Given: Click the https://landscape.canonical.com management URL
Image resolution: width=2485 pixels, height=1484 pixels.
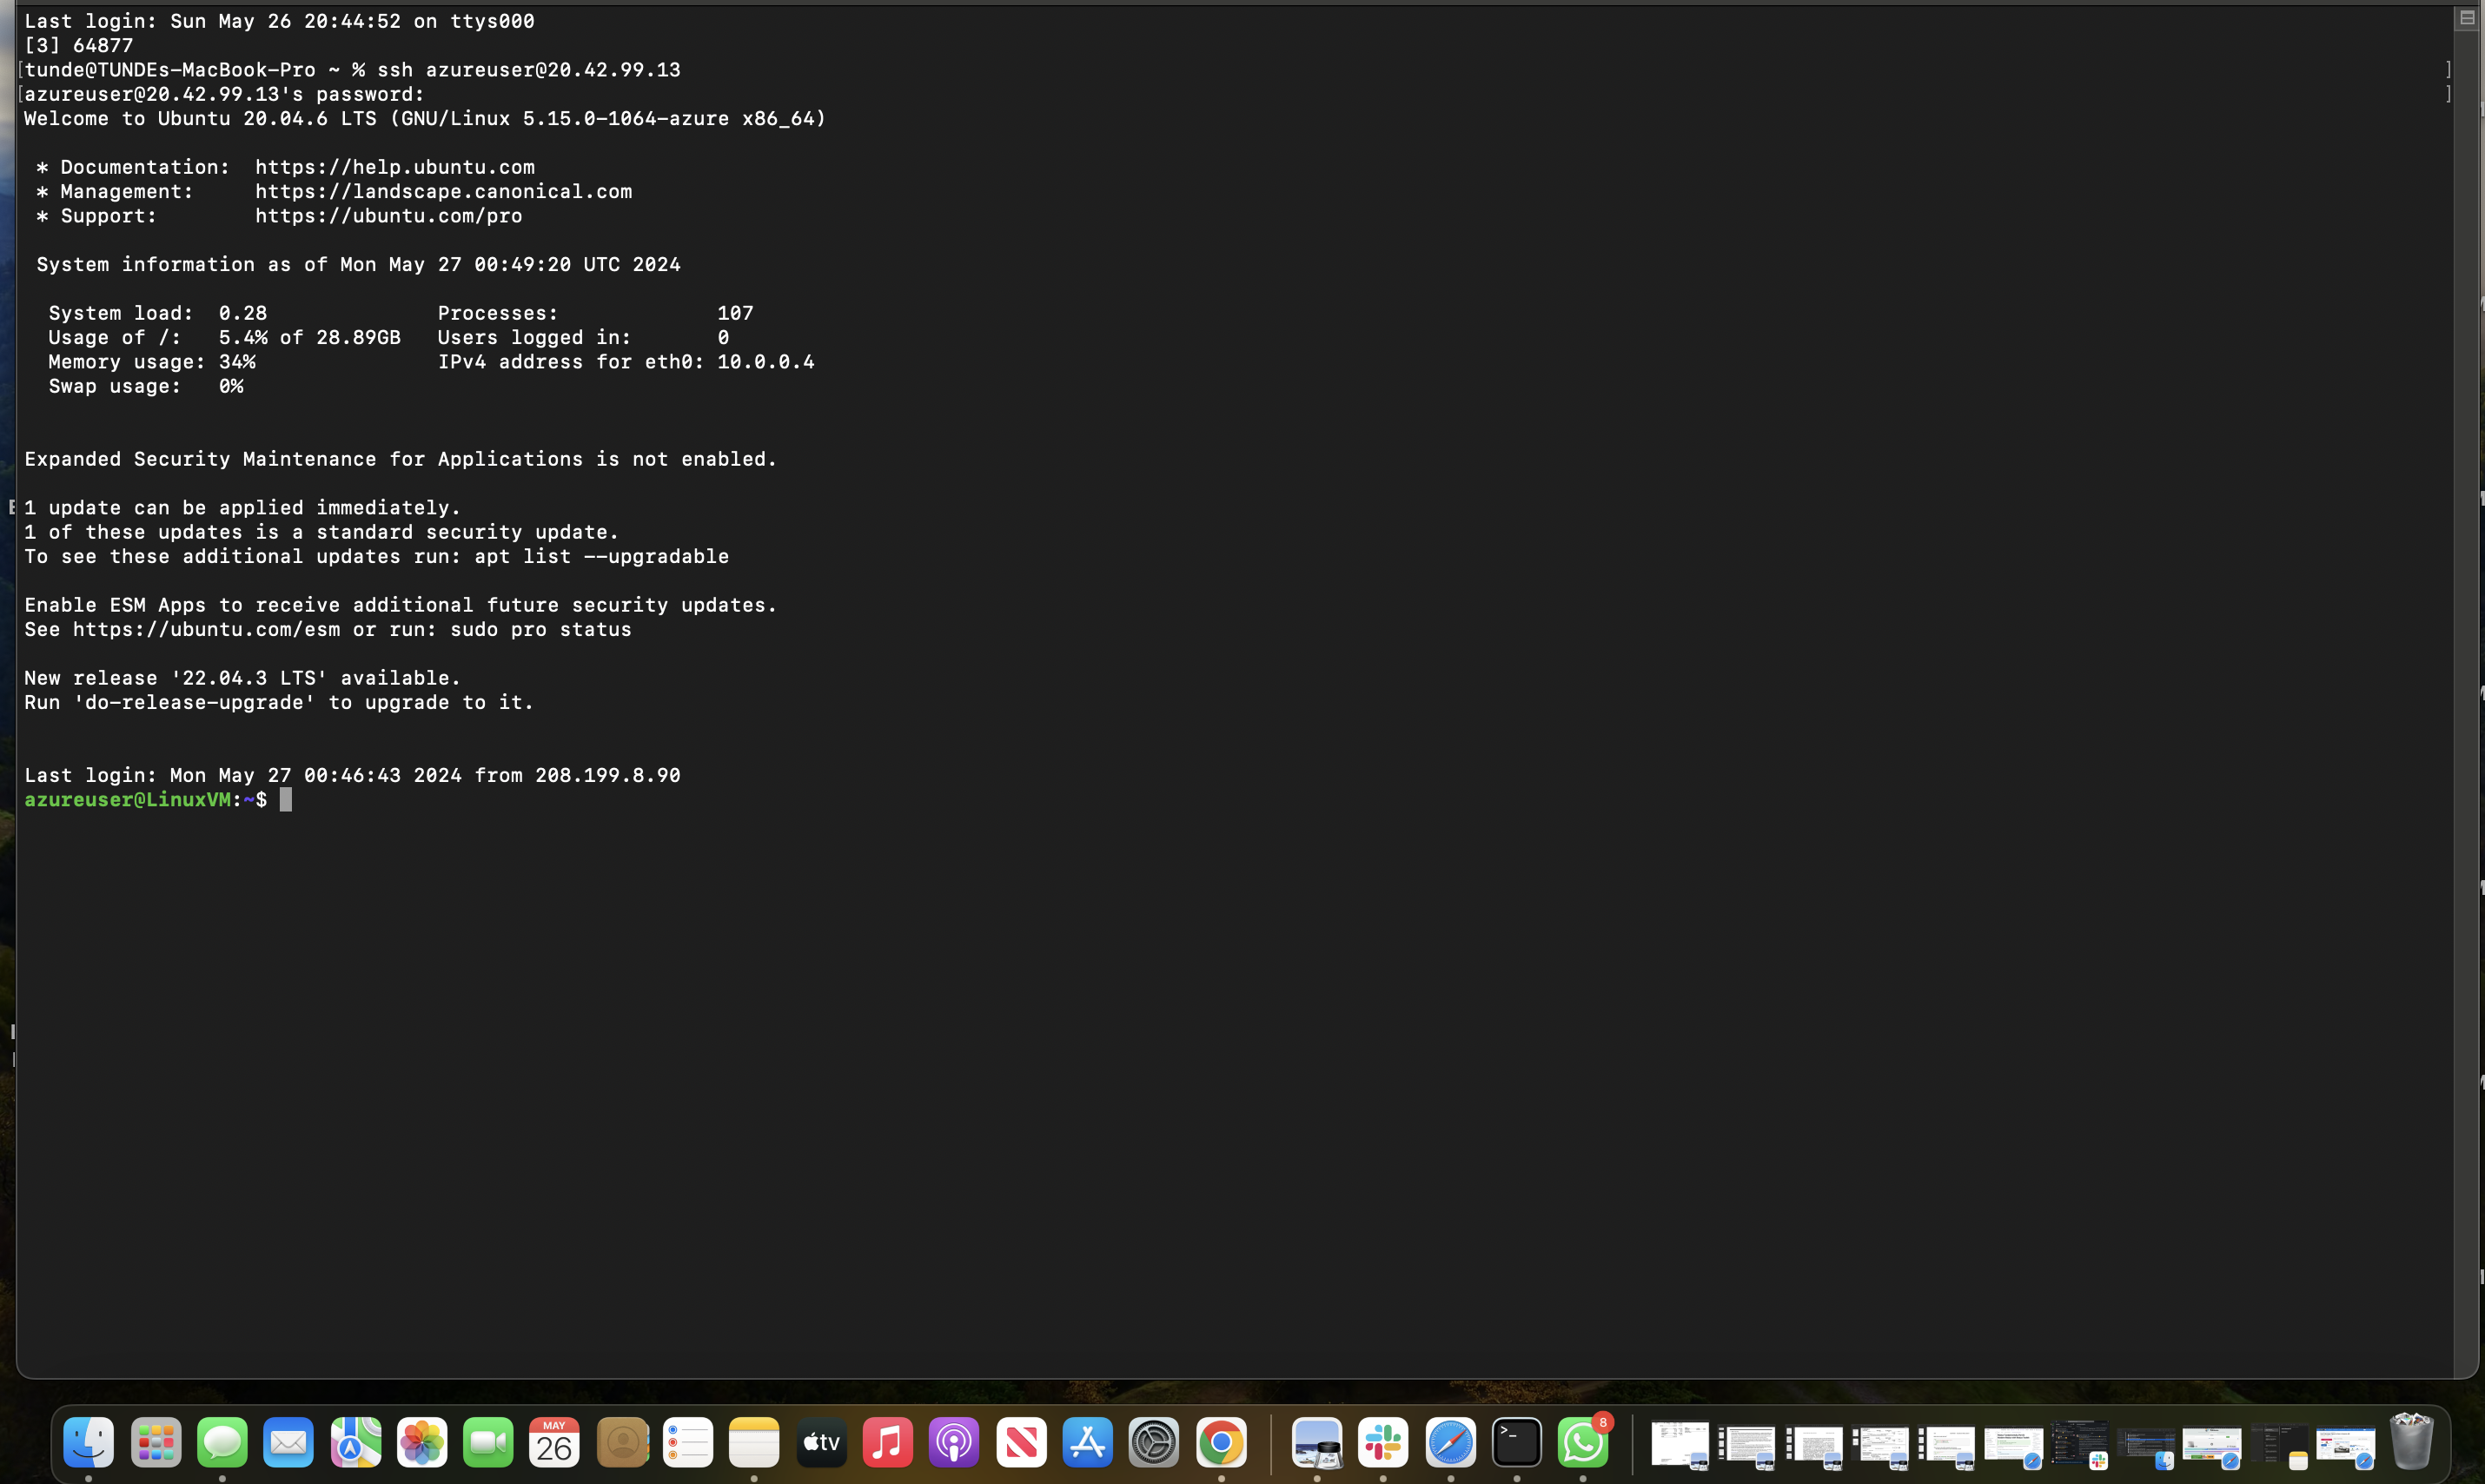Looking at the screenshot, I should pyautogui.click(x=443, y=191).
